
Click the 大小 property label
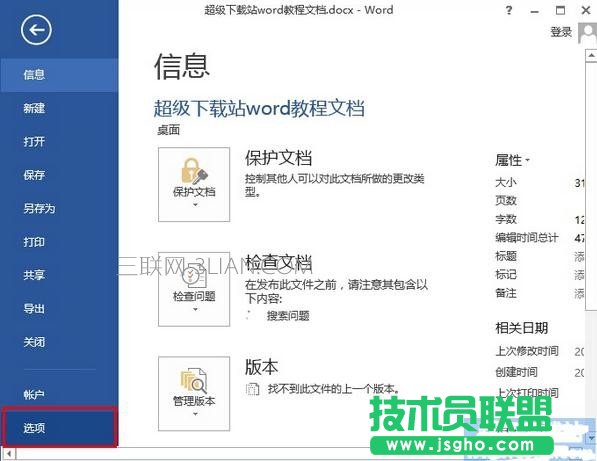pyautogui.click(x=506, y=182)
